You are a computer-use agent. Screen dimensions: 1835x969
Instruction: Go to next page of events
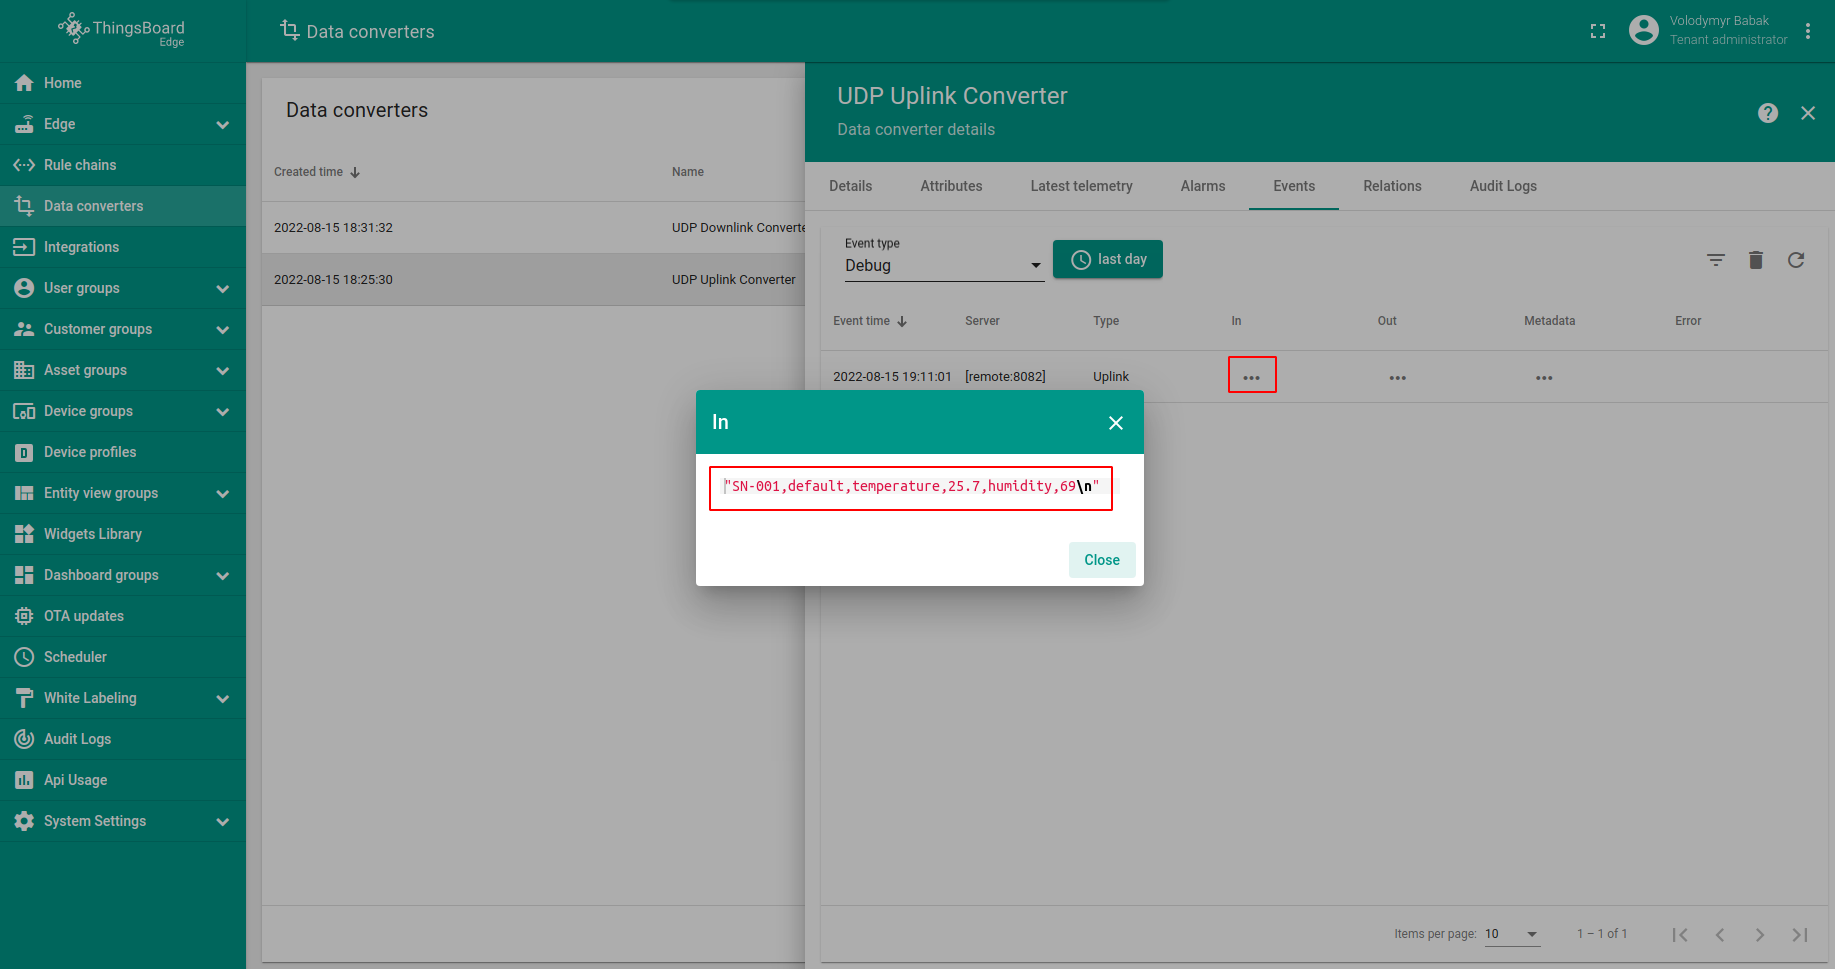click(x=1760, y=934)
